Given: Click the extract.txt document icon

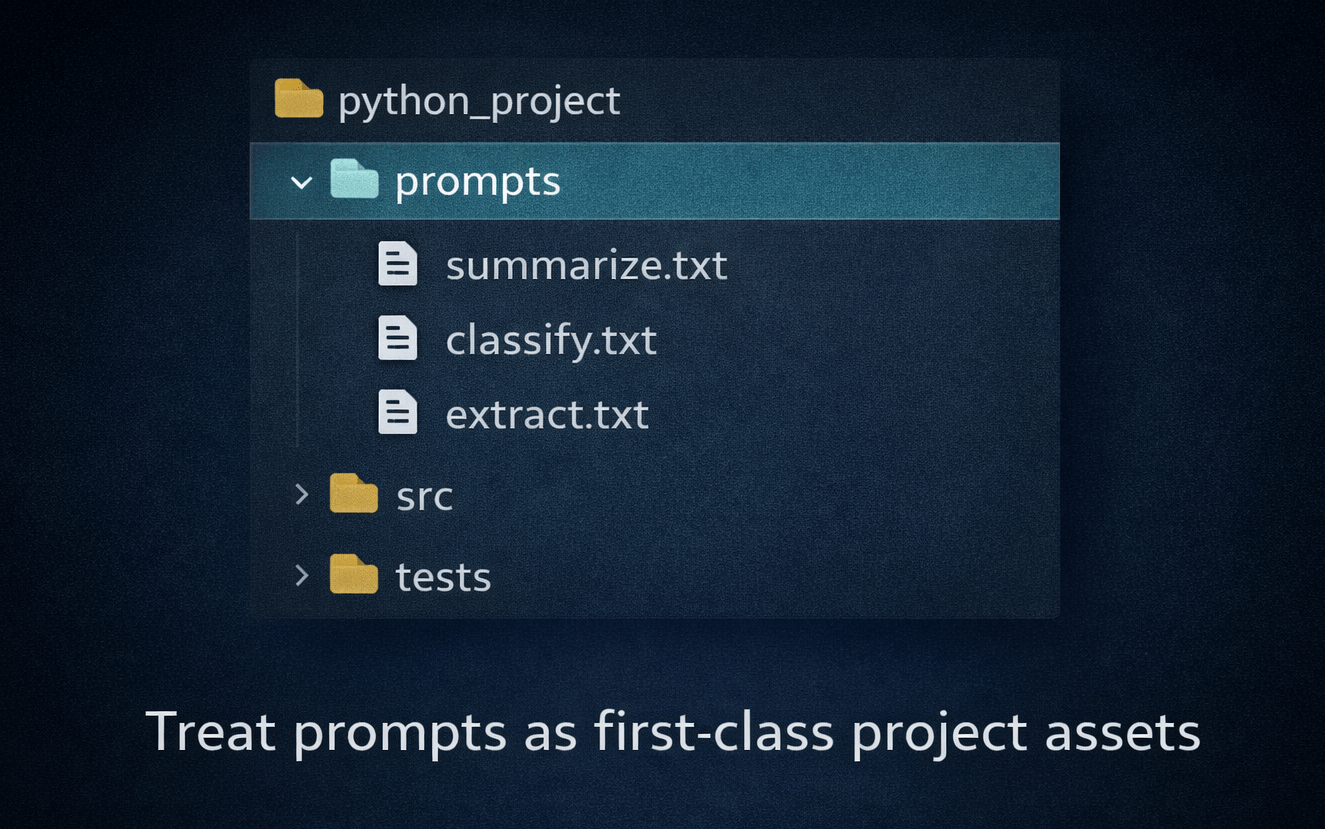Looking at the screenshot, I should 397,412.
